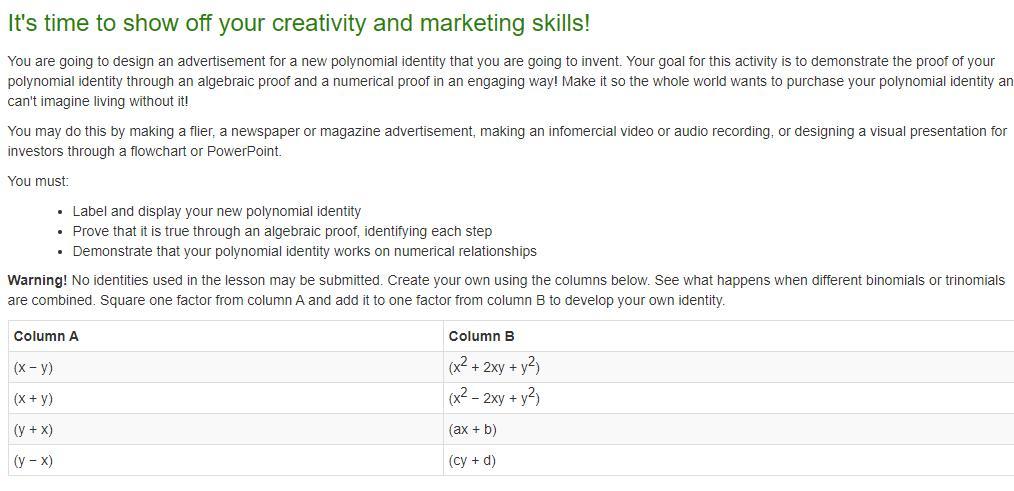Click the 'Demonstrate that your polynomial' bullet
This screenshot has height=491, width=1014.
305,251
